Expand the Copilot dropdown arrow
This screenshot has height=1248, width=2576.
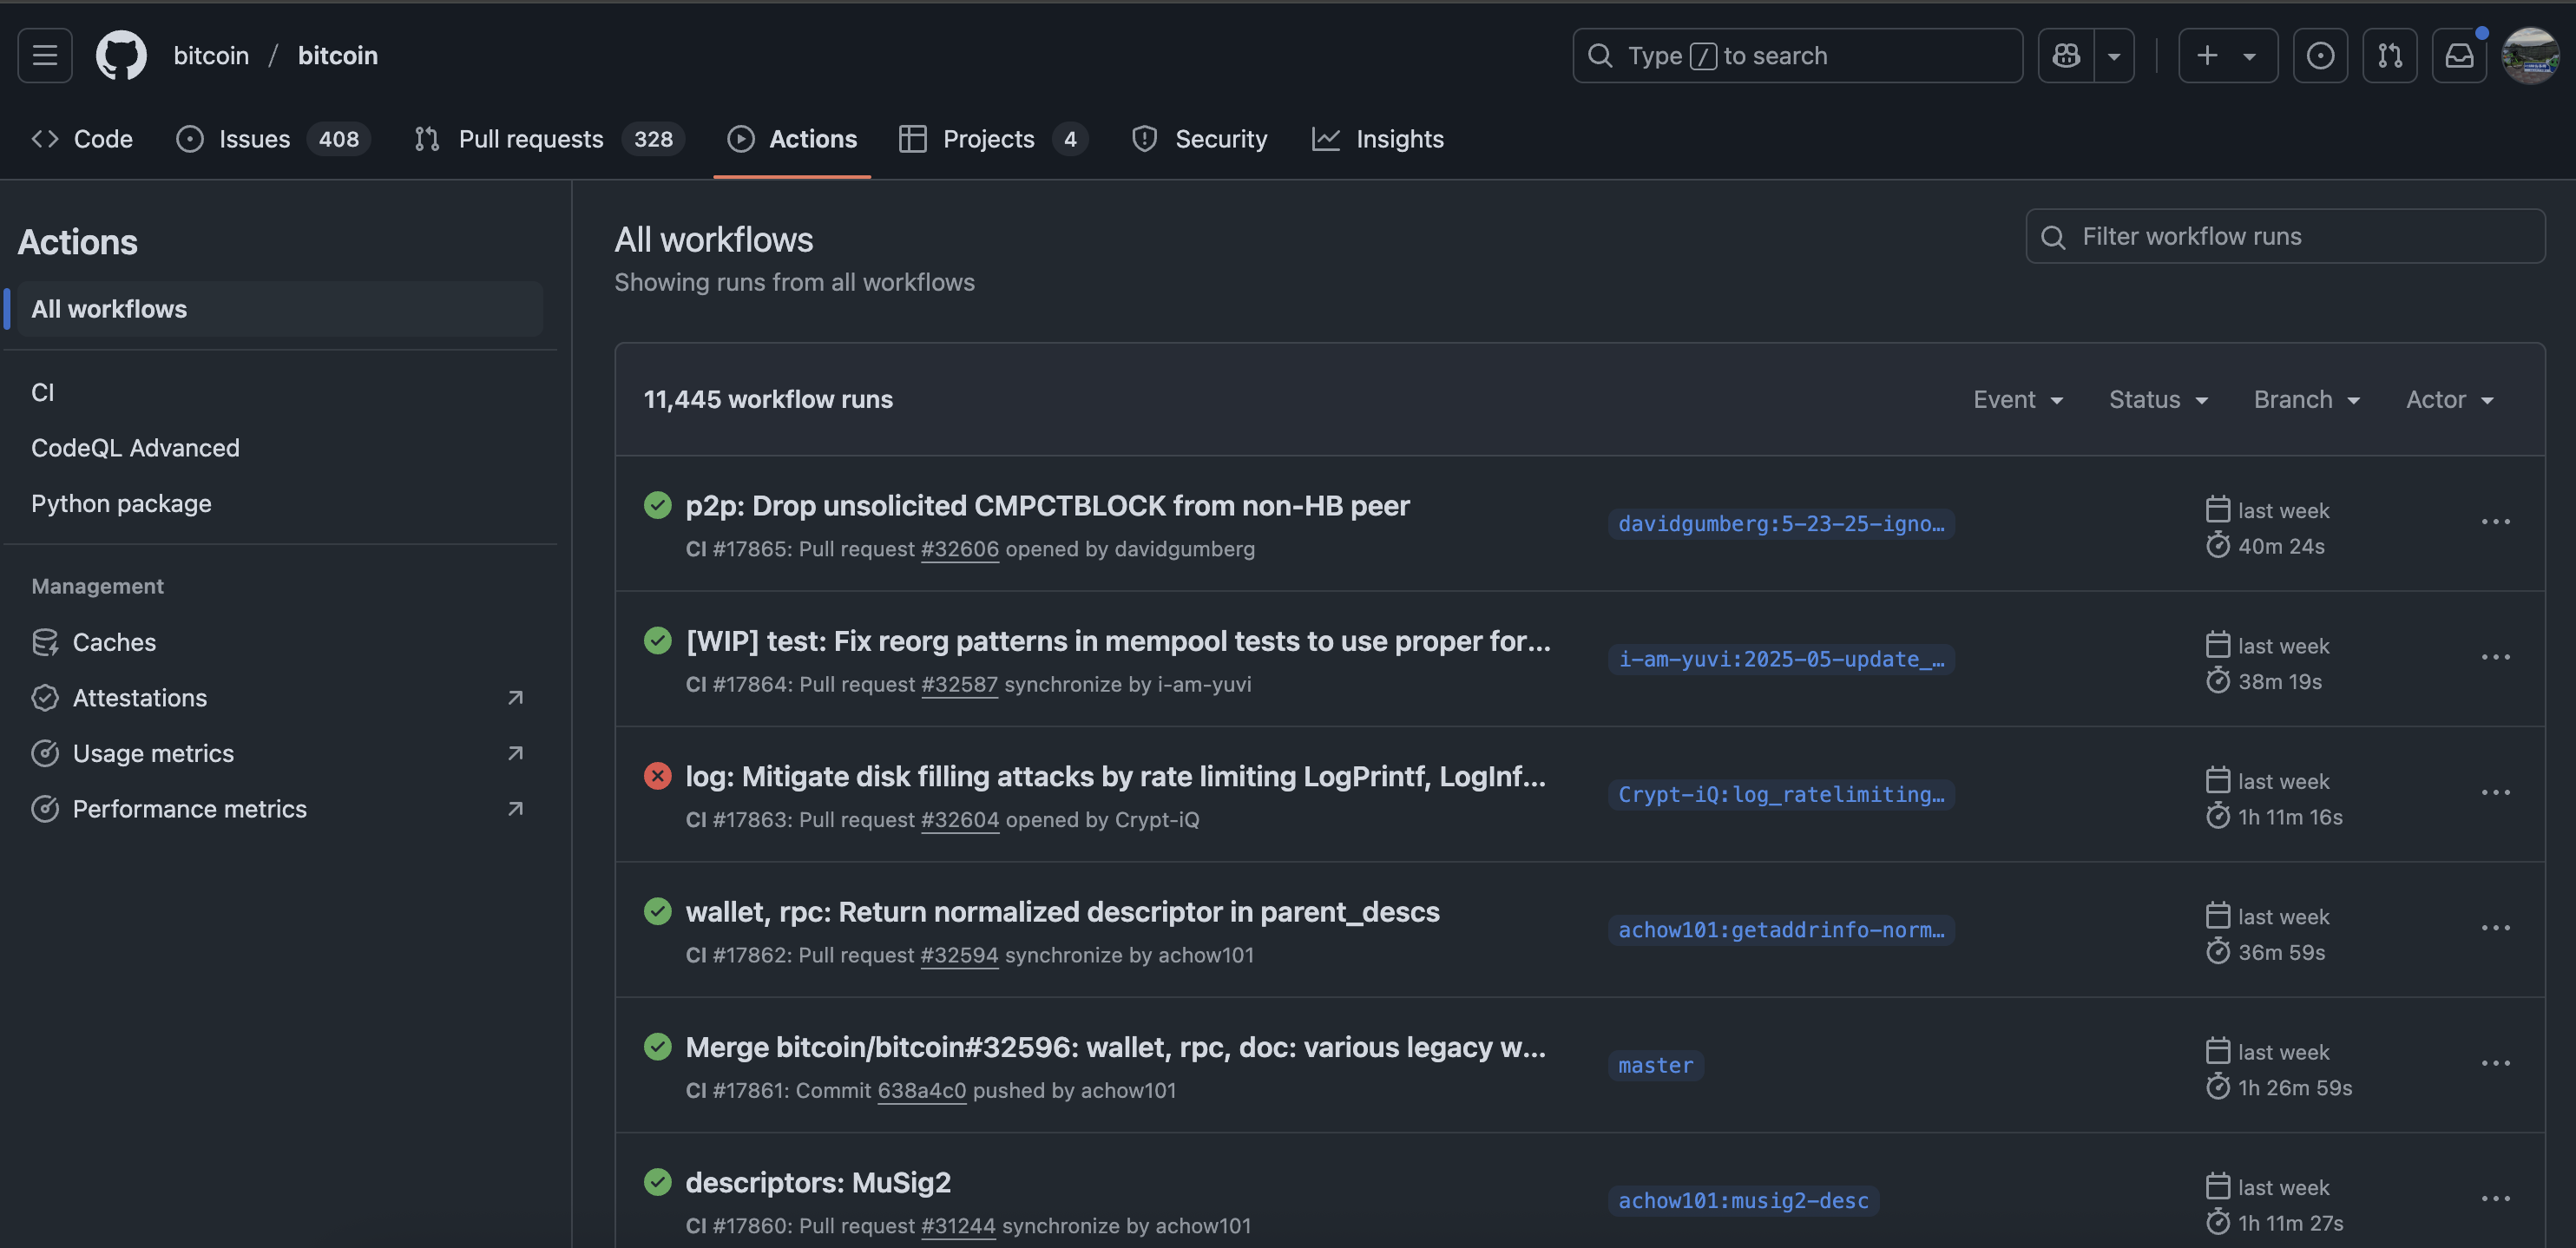(x=2114, y=55)
